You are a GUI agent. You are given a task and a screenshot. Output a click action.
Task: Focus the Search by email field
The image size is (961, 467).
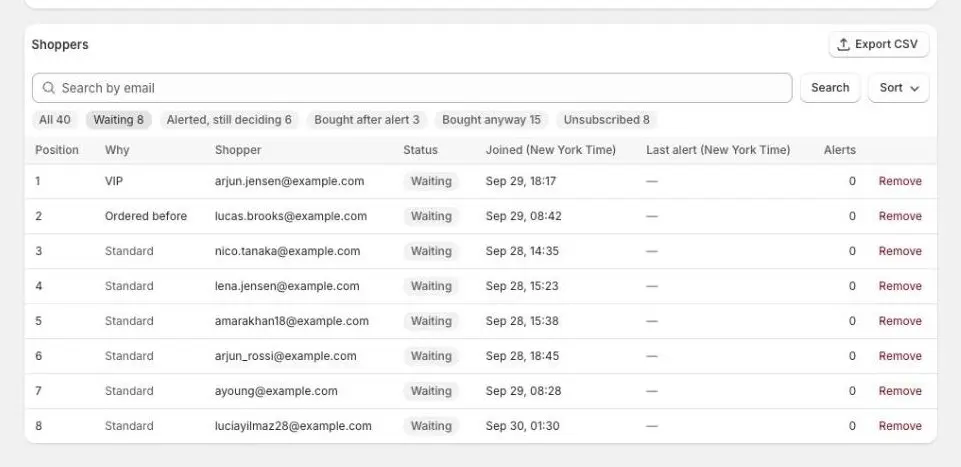point(412,88)
